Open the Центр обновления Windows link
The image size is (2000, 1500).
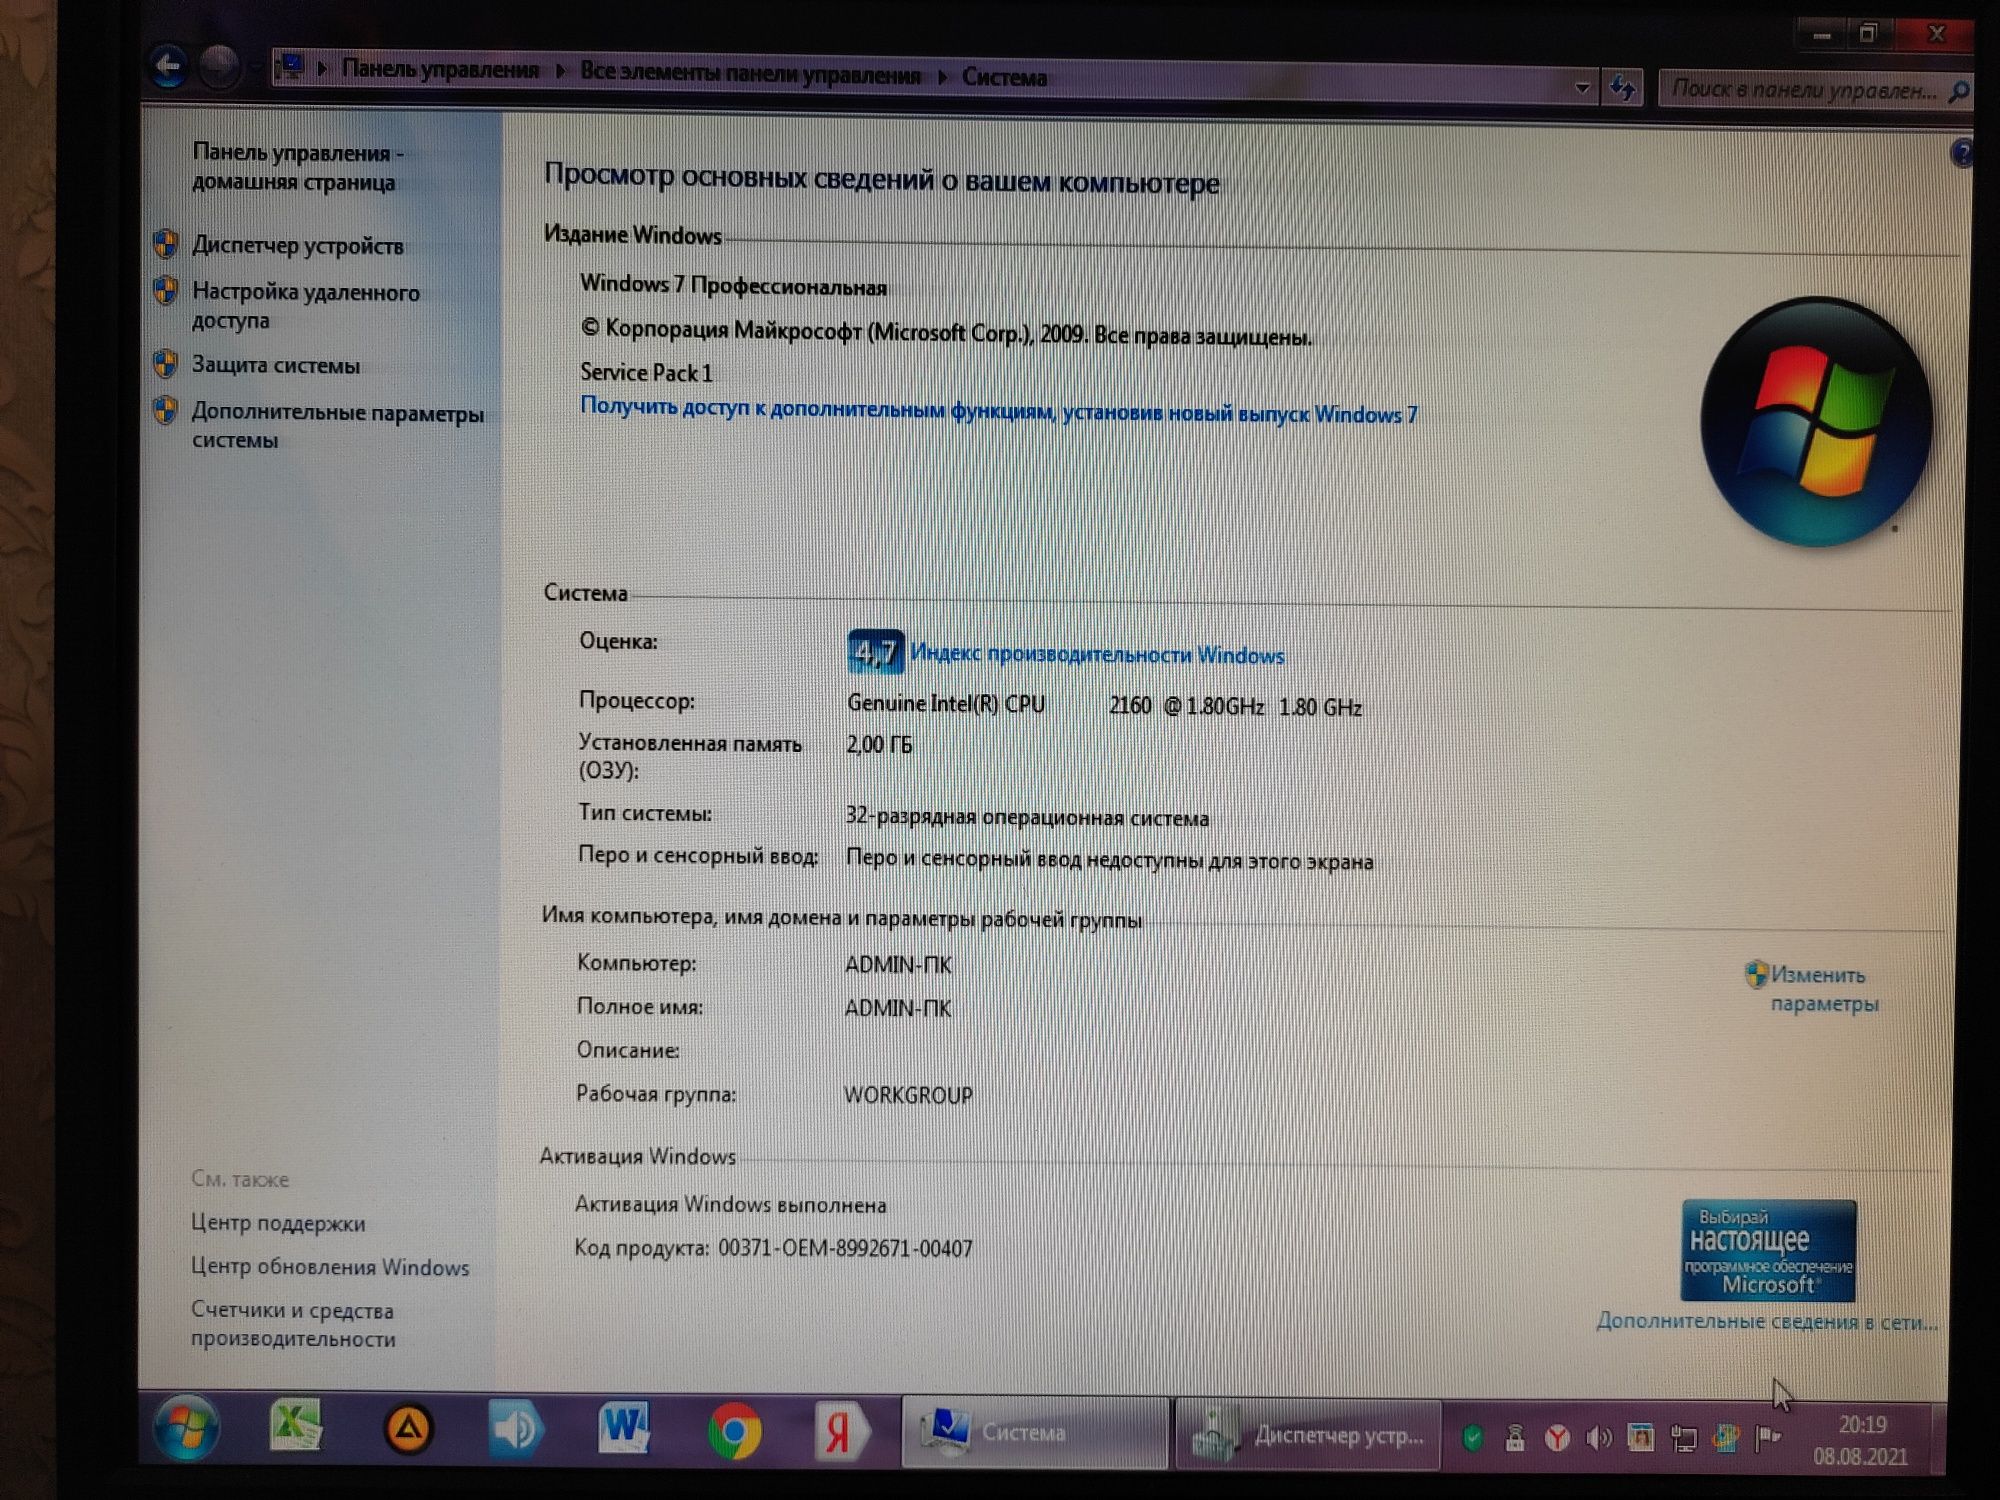coord(330,1266)
